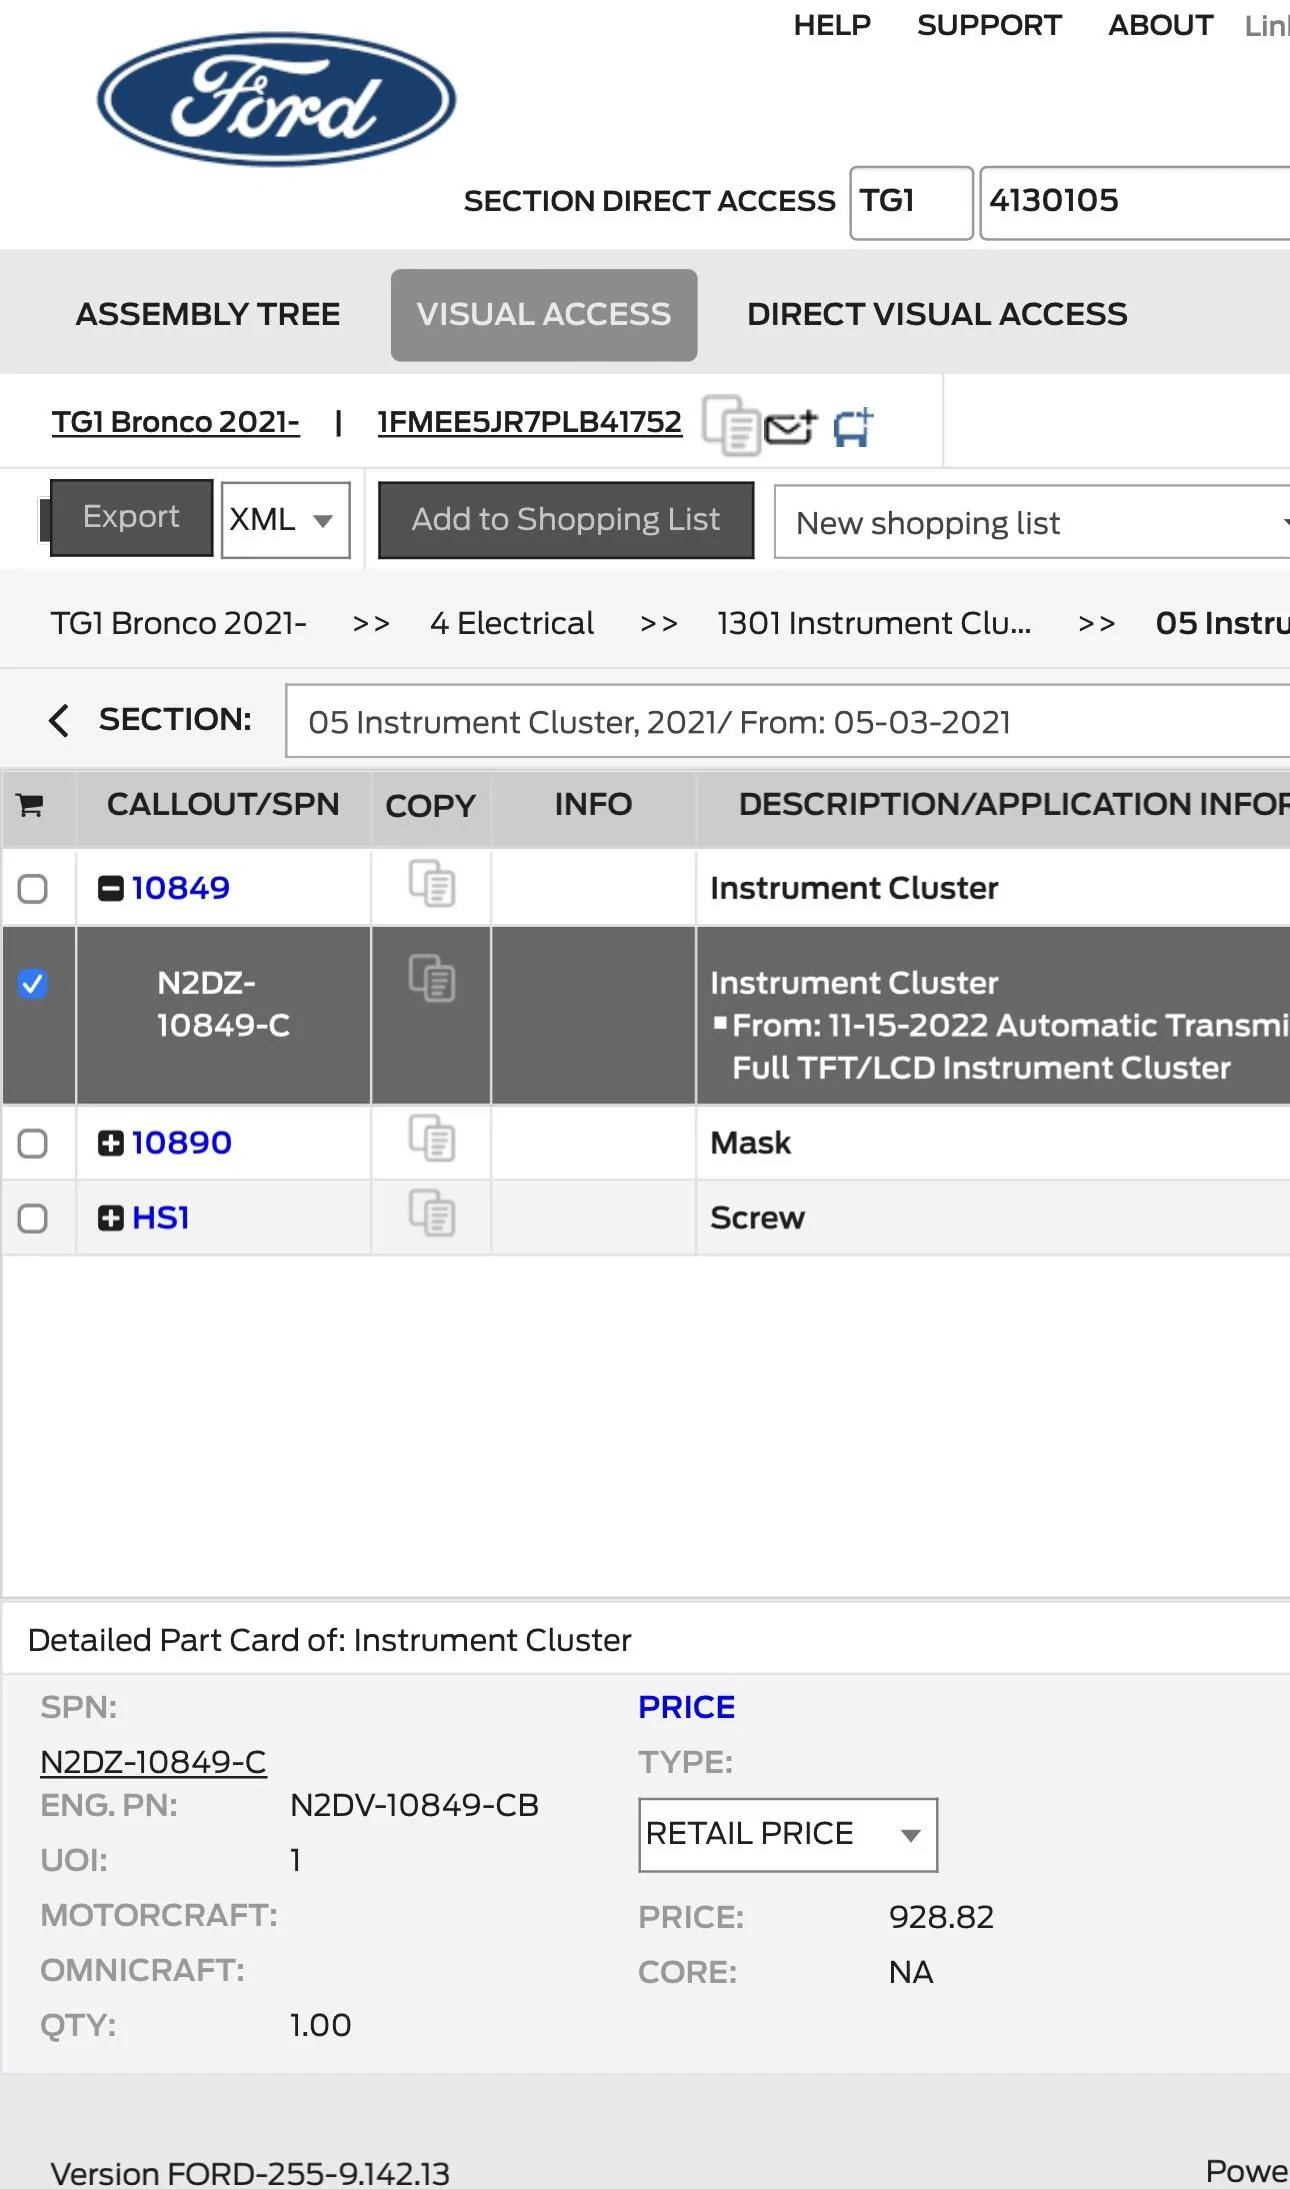Viewport: 1290px width, 2189px height.
Task: Open the RETAIL PRICE type dropdown
Action: [788, 1835]
